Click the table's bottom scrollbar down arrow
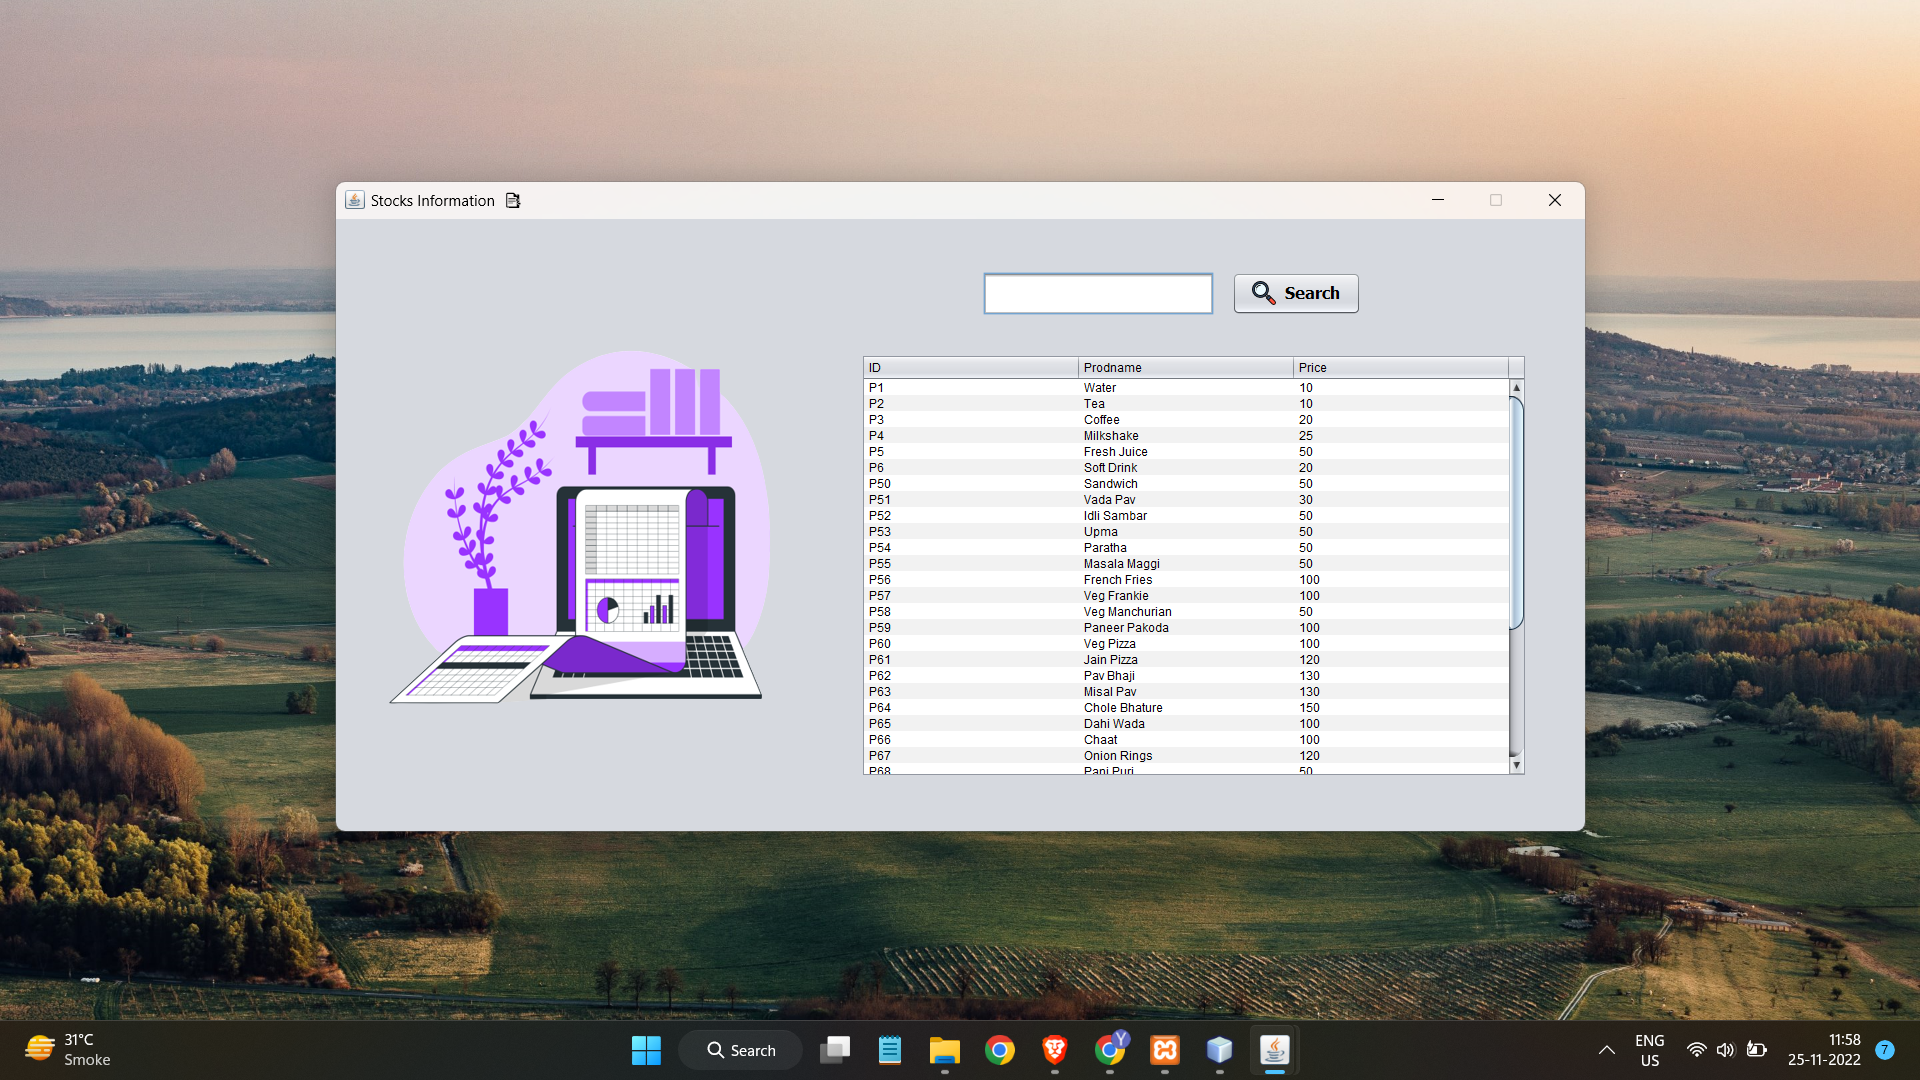The height and width of the screenshot is (1080, 1920). pyautogui.click(x=1516, y=765)
